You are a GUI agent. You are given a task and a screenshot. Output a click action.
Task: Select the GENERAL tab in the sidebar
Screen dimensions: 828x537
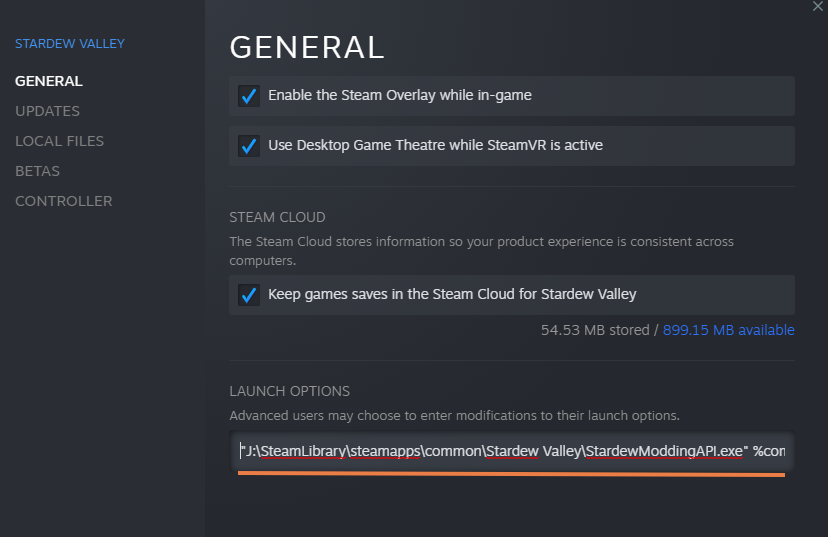(x=49, y=81)
